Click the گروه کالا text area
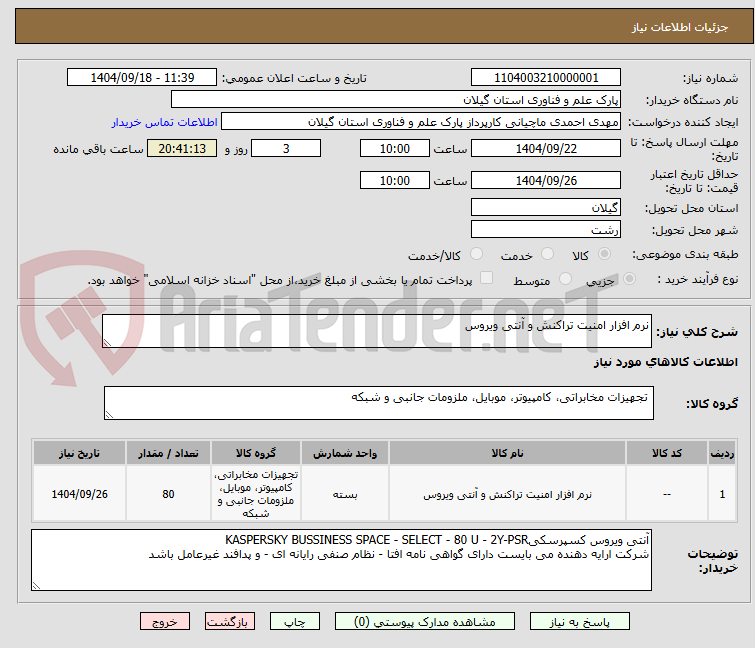This screenshot has width=755, height=648. click(378, 402)
